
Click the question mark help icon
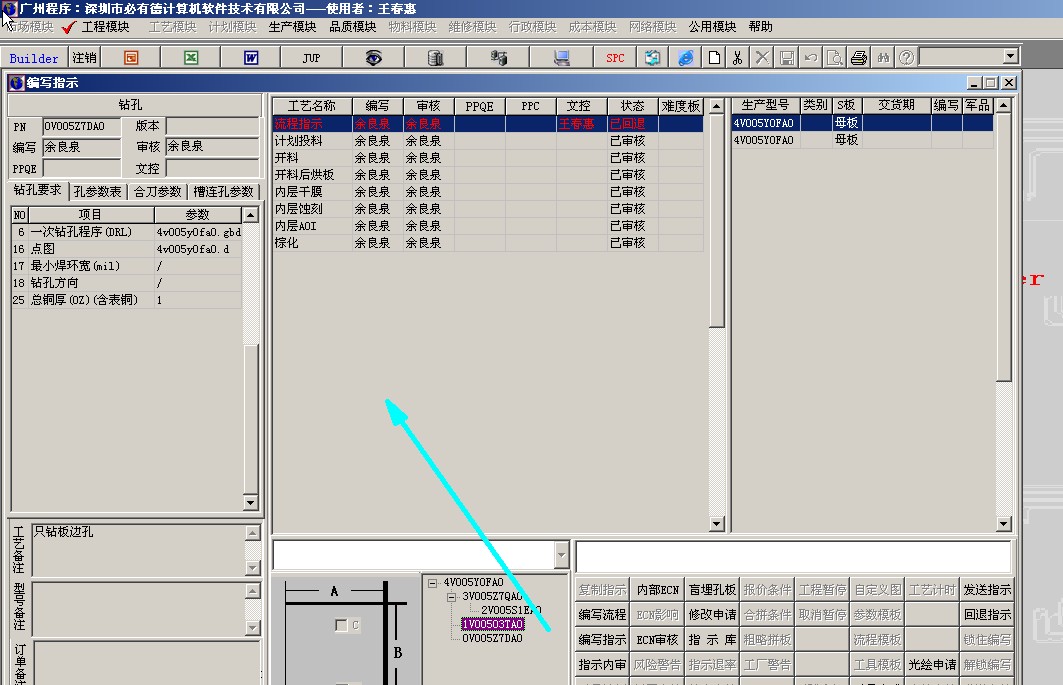[x=906, y=58]
